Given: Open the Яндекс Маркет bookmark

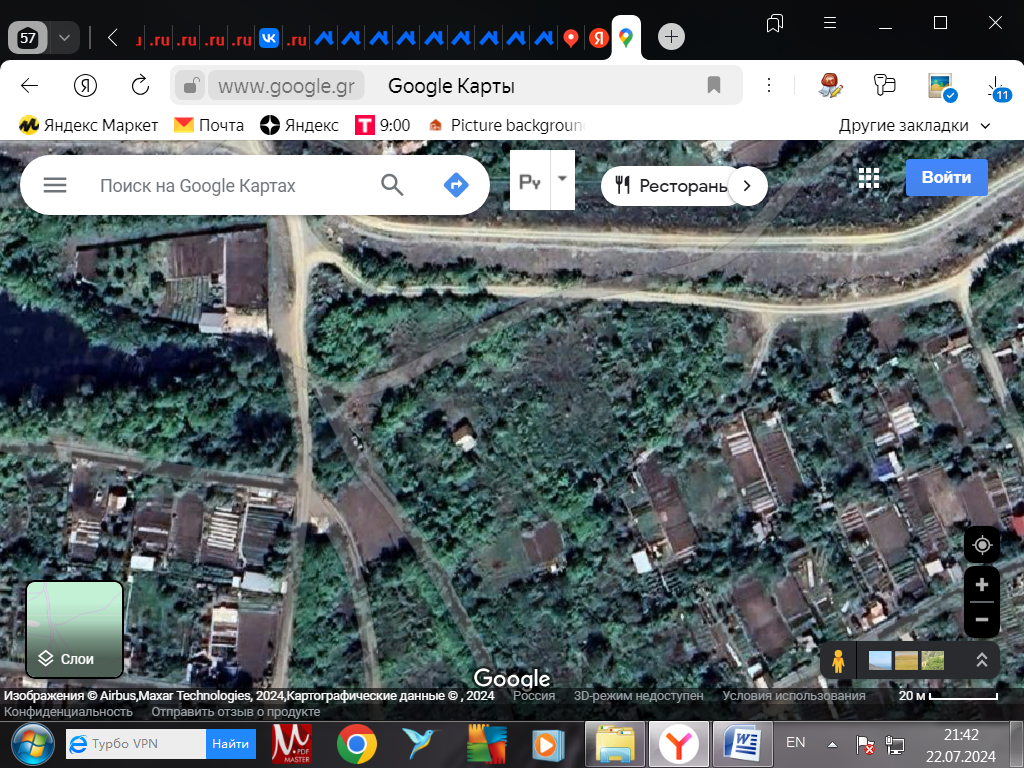Looking at the screenshot, I should click(88, 125).
